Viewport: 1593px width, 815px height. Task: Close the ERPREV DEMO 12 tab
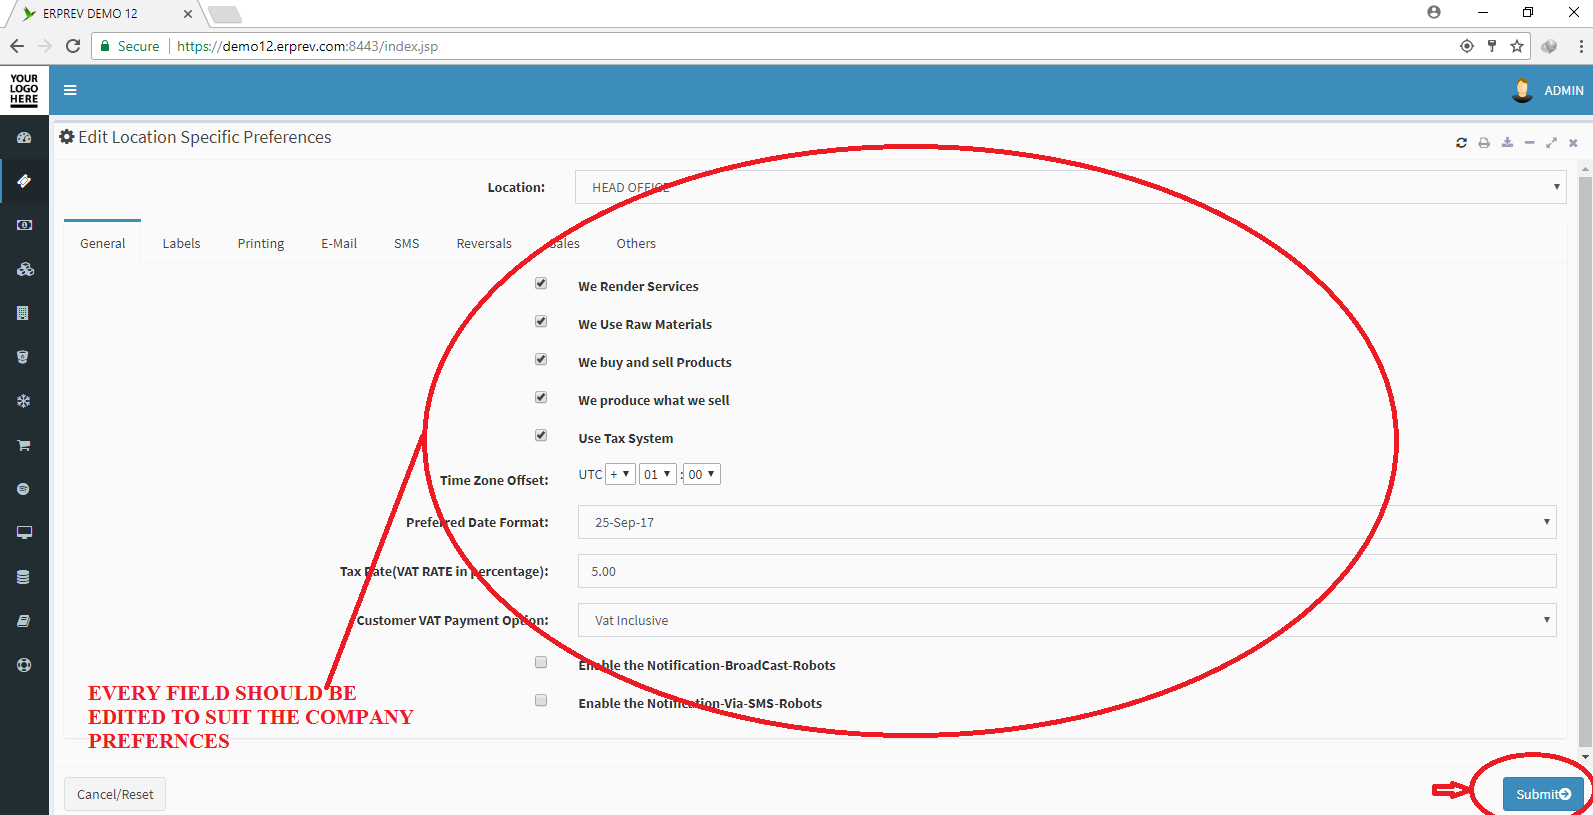187,14
